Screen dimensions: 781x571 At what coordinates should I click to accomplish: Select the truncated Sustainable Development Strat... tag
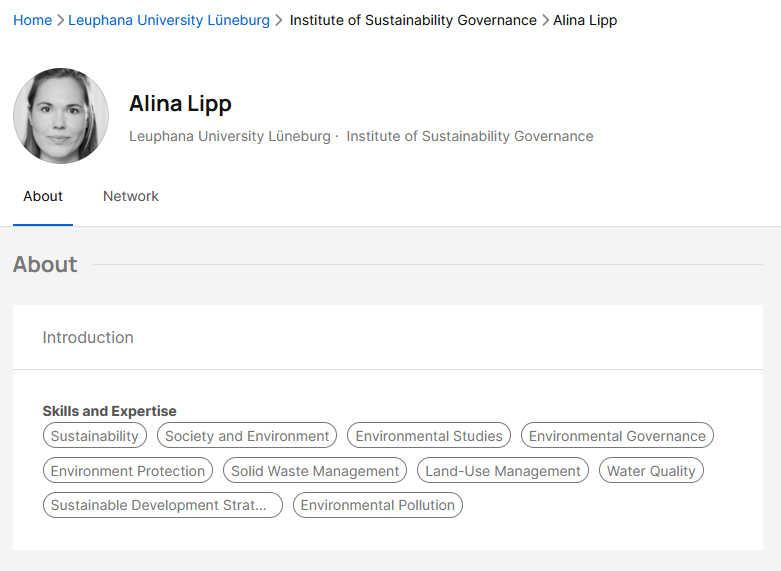pos(162,505)
